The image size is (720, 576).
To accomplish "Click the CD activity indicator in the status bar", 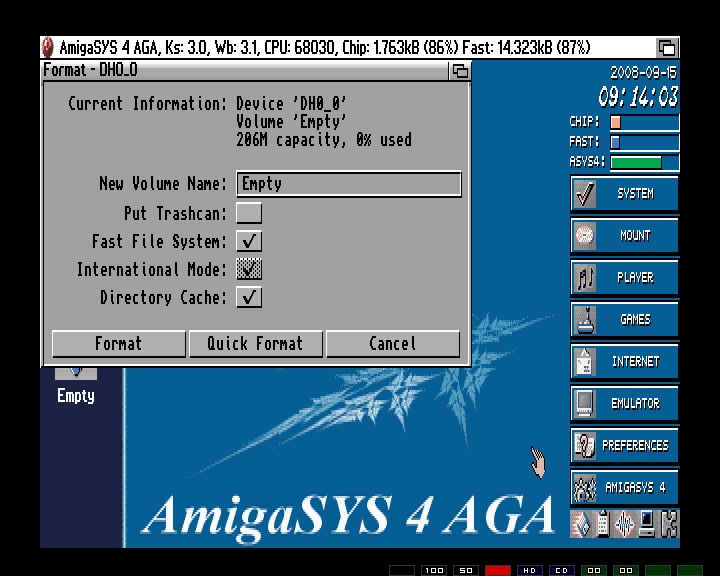I will pyautogui.click(x=562, y=570).
